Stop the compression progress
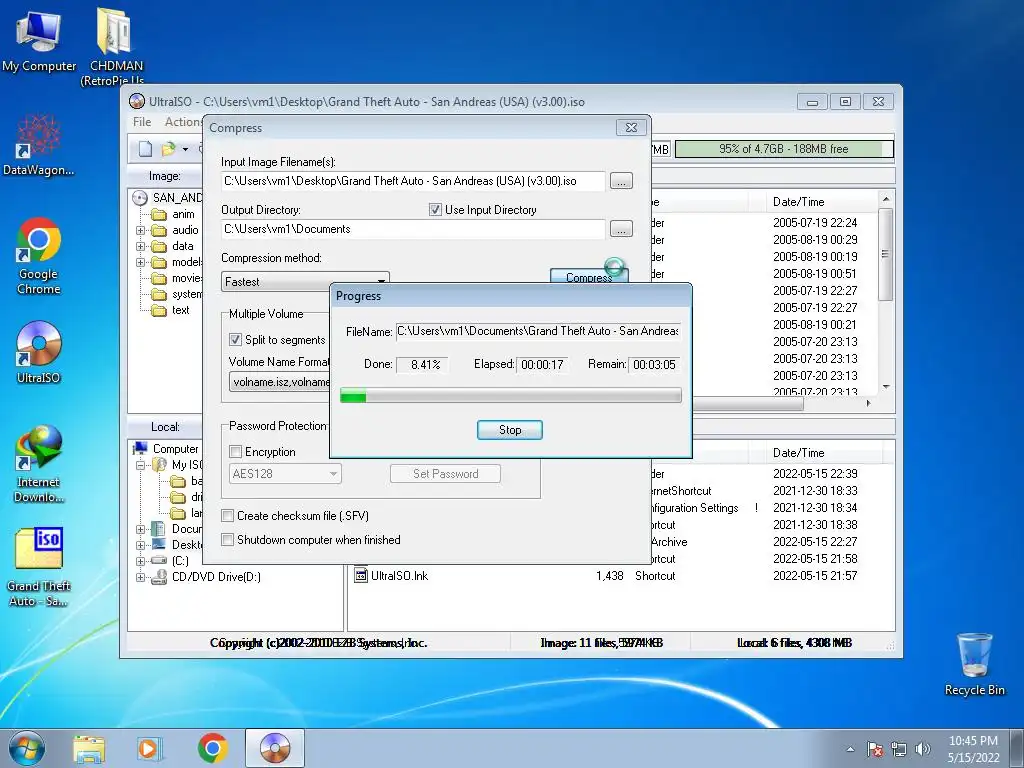The height and width of the screenshot is (768, 1024). pyautogui.click(x=509, y=430)
